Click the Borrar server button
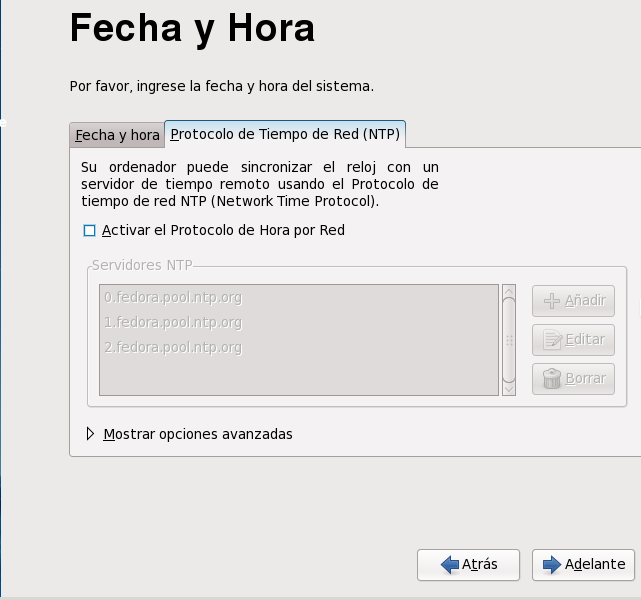 pyautogui.click(x=573, y=379)
